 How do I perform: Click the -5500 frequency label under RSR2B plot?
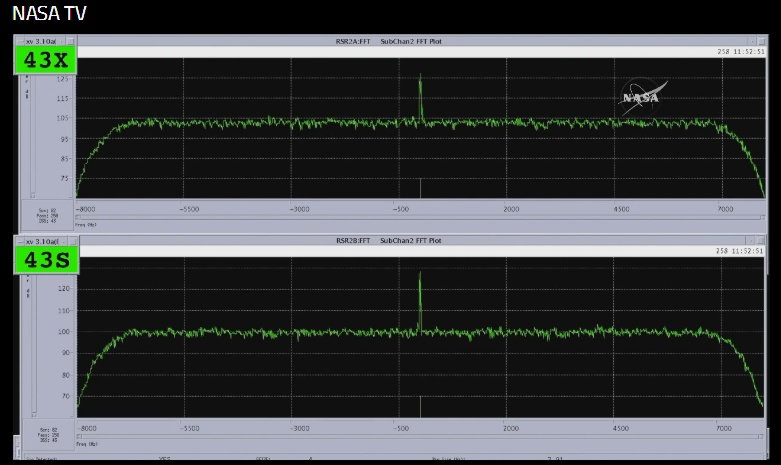click(190, 428)
